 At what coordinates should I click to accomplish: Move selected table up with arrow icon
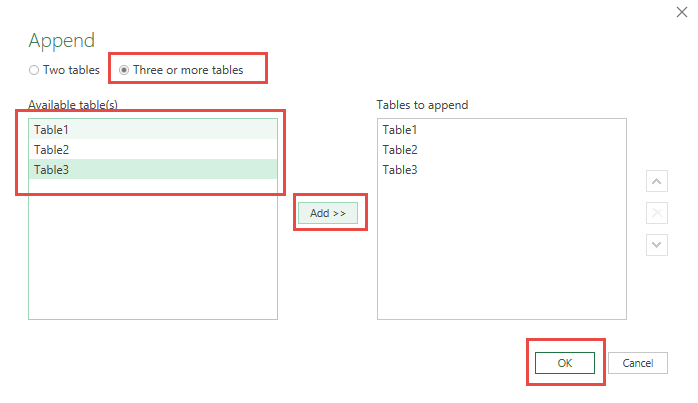(x=657, y=181)
